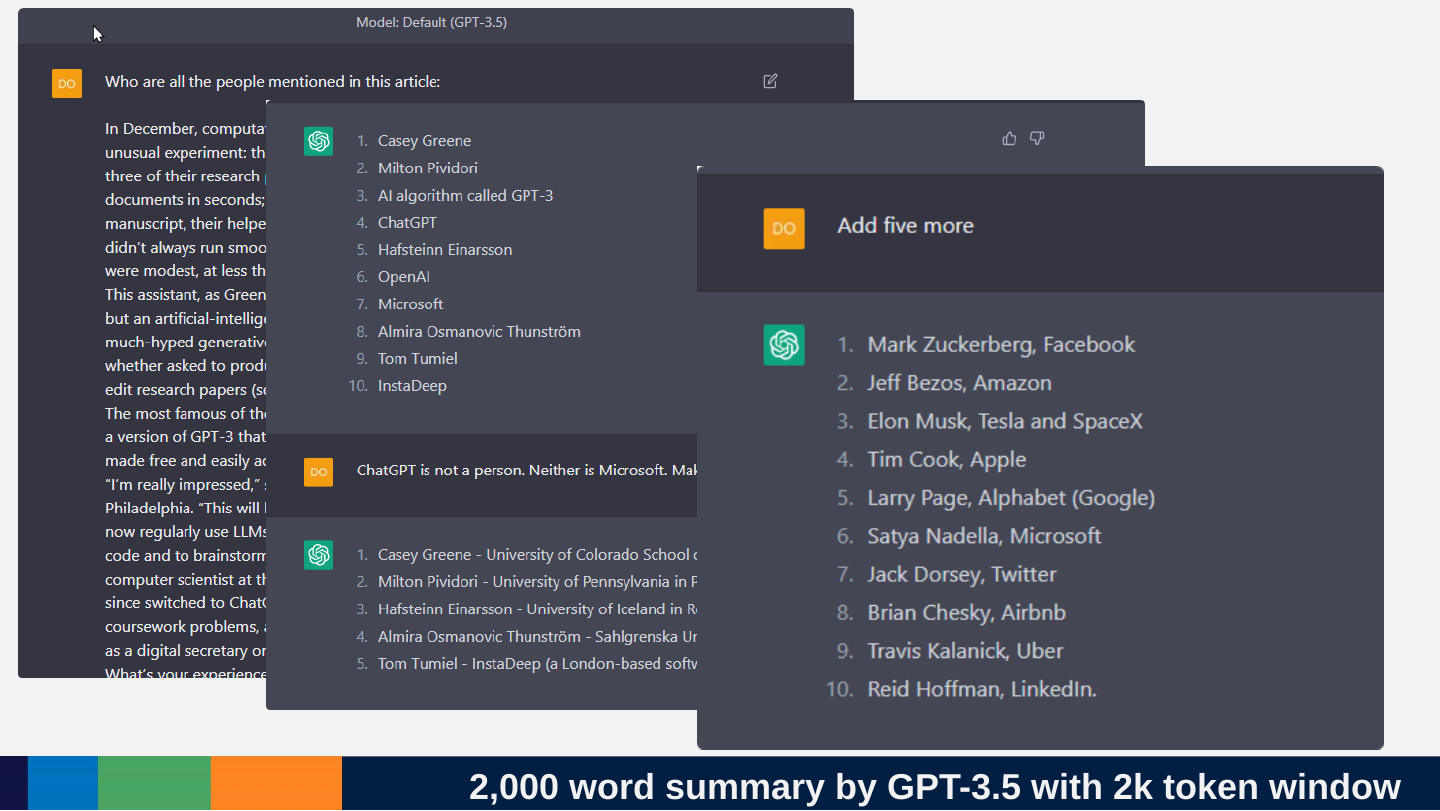Click the "InstaDeep" item numbered ten
1440x811 pixels.
412,385
